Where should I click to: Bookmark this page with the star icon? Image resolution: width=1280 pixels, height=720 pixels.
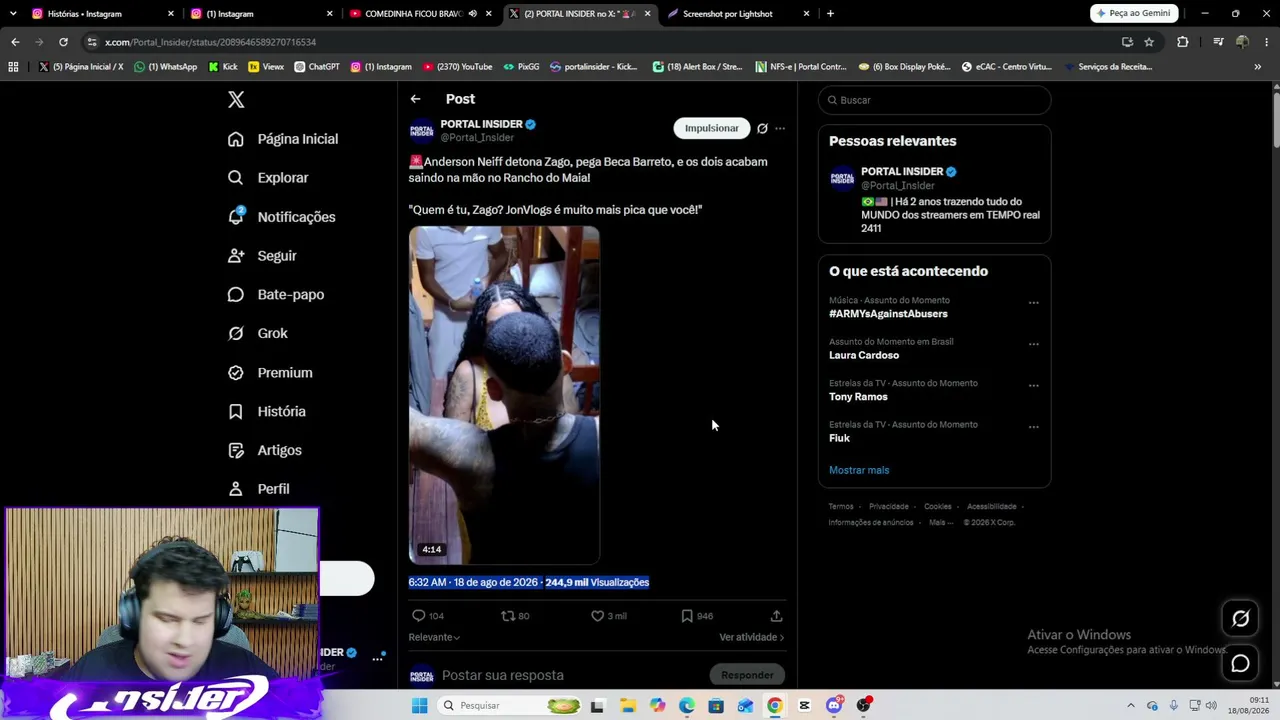[1149, 42]
